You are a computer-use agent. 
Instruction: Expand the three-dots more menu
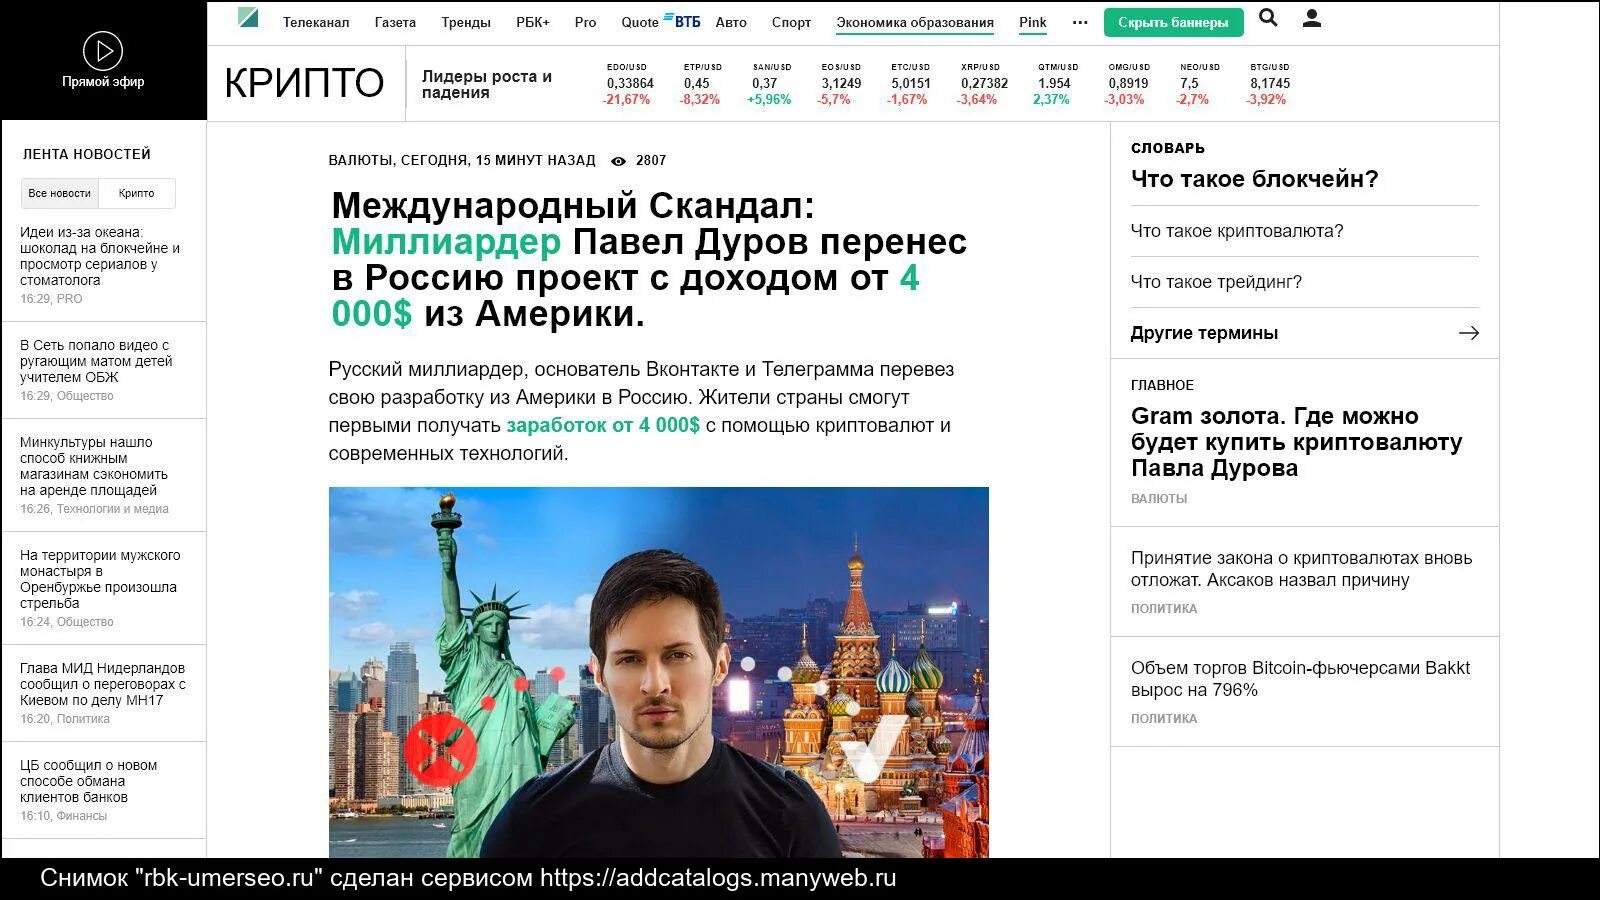click(x=1080, y=22)
